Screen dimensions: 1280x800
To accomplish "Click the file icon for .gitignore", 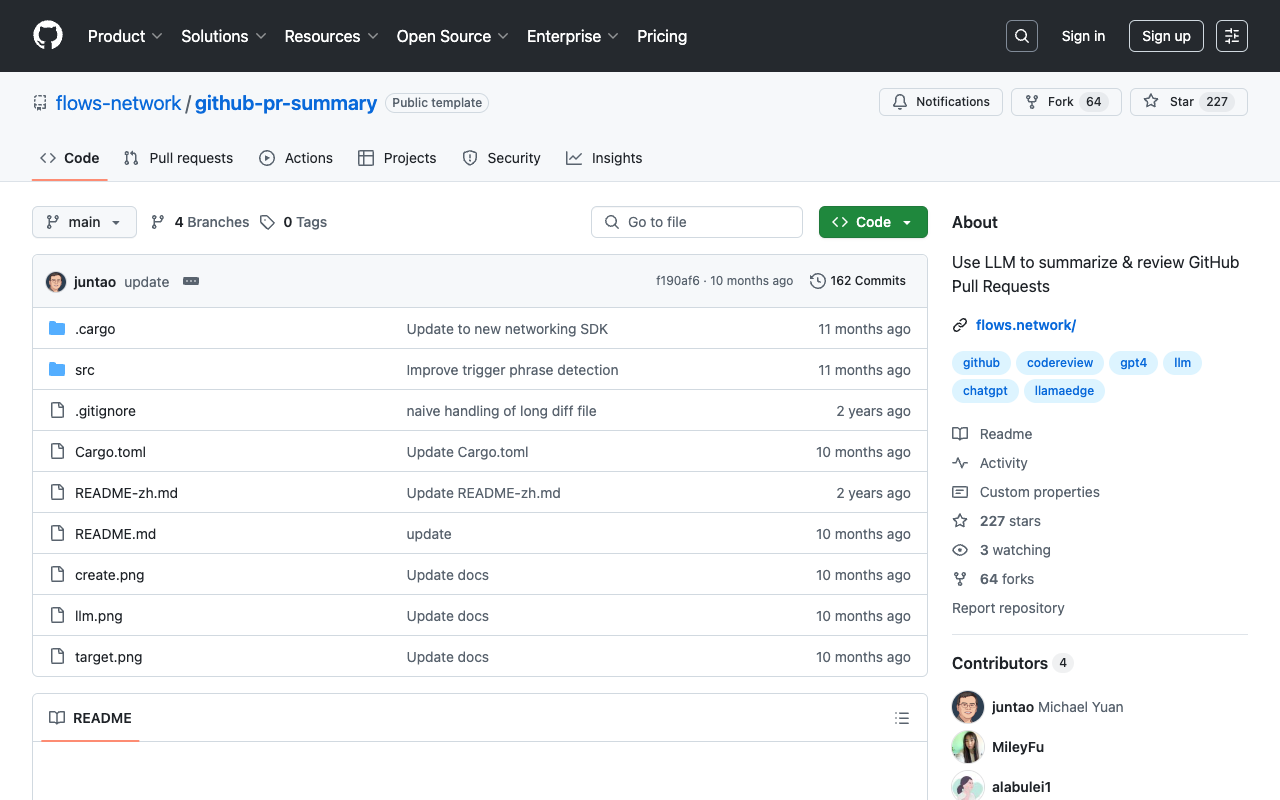I will [57, 411].
